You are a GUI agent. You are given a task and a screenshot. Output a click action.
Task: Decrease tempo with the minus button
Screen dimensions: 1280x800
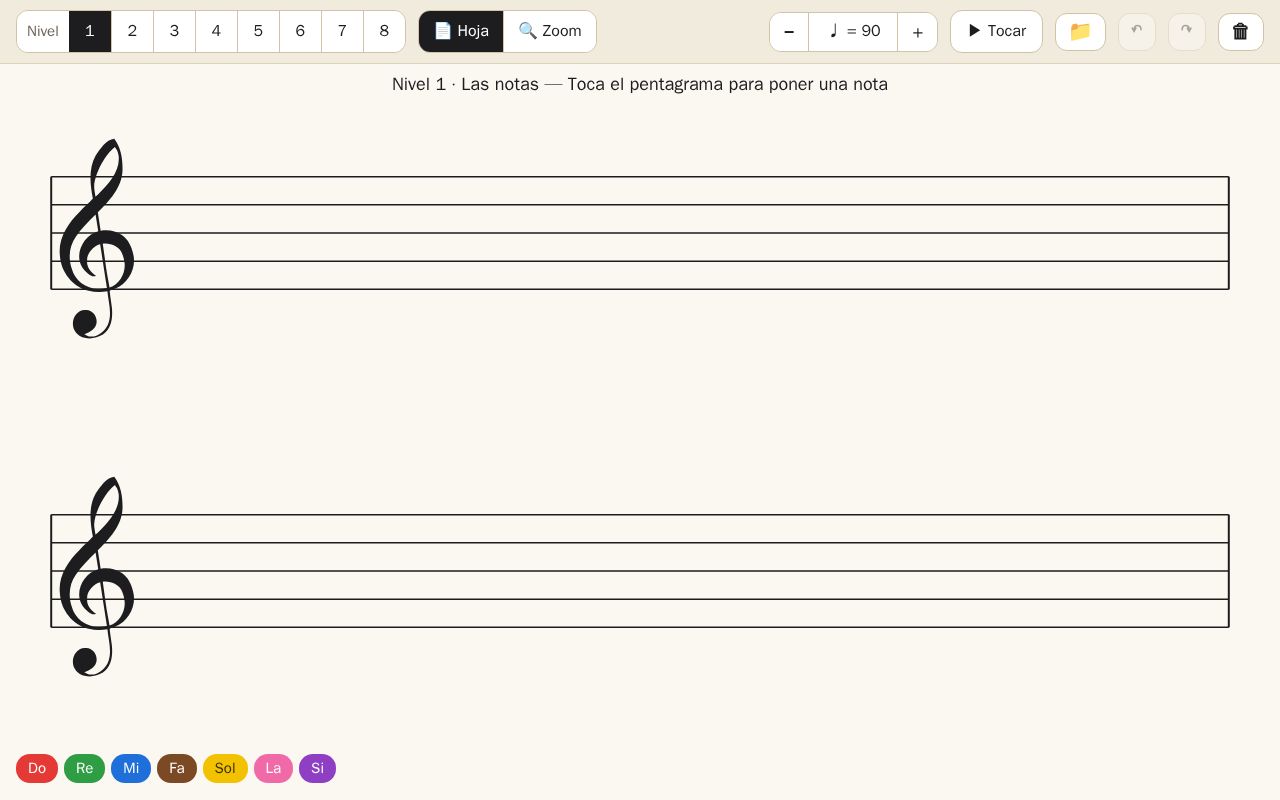789,32
